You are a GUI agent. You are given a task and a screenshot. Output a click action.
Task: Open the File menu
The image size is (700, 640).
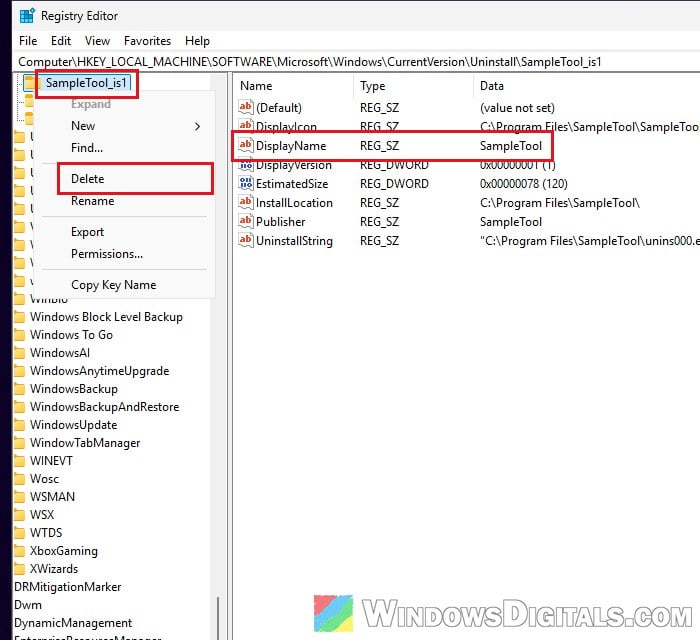click(x=28, y=41)
